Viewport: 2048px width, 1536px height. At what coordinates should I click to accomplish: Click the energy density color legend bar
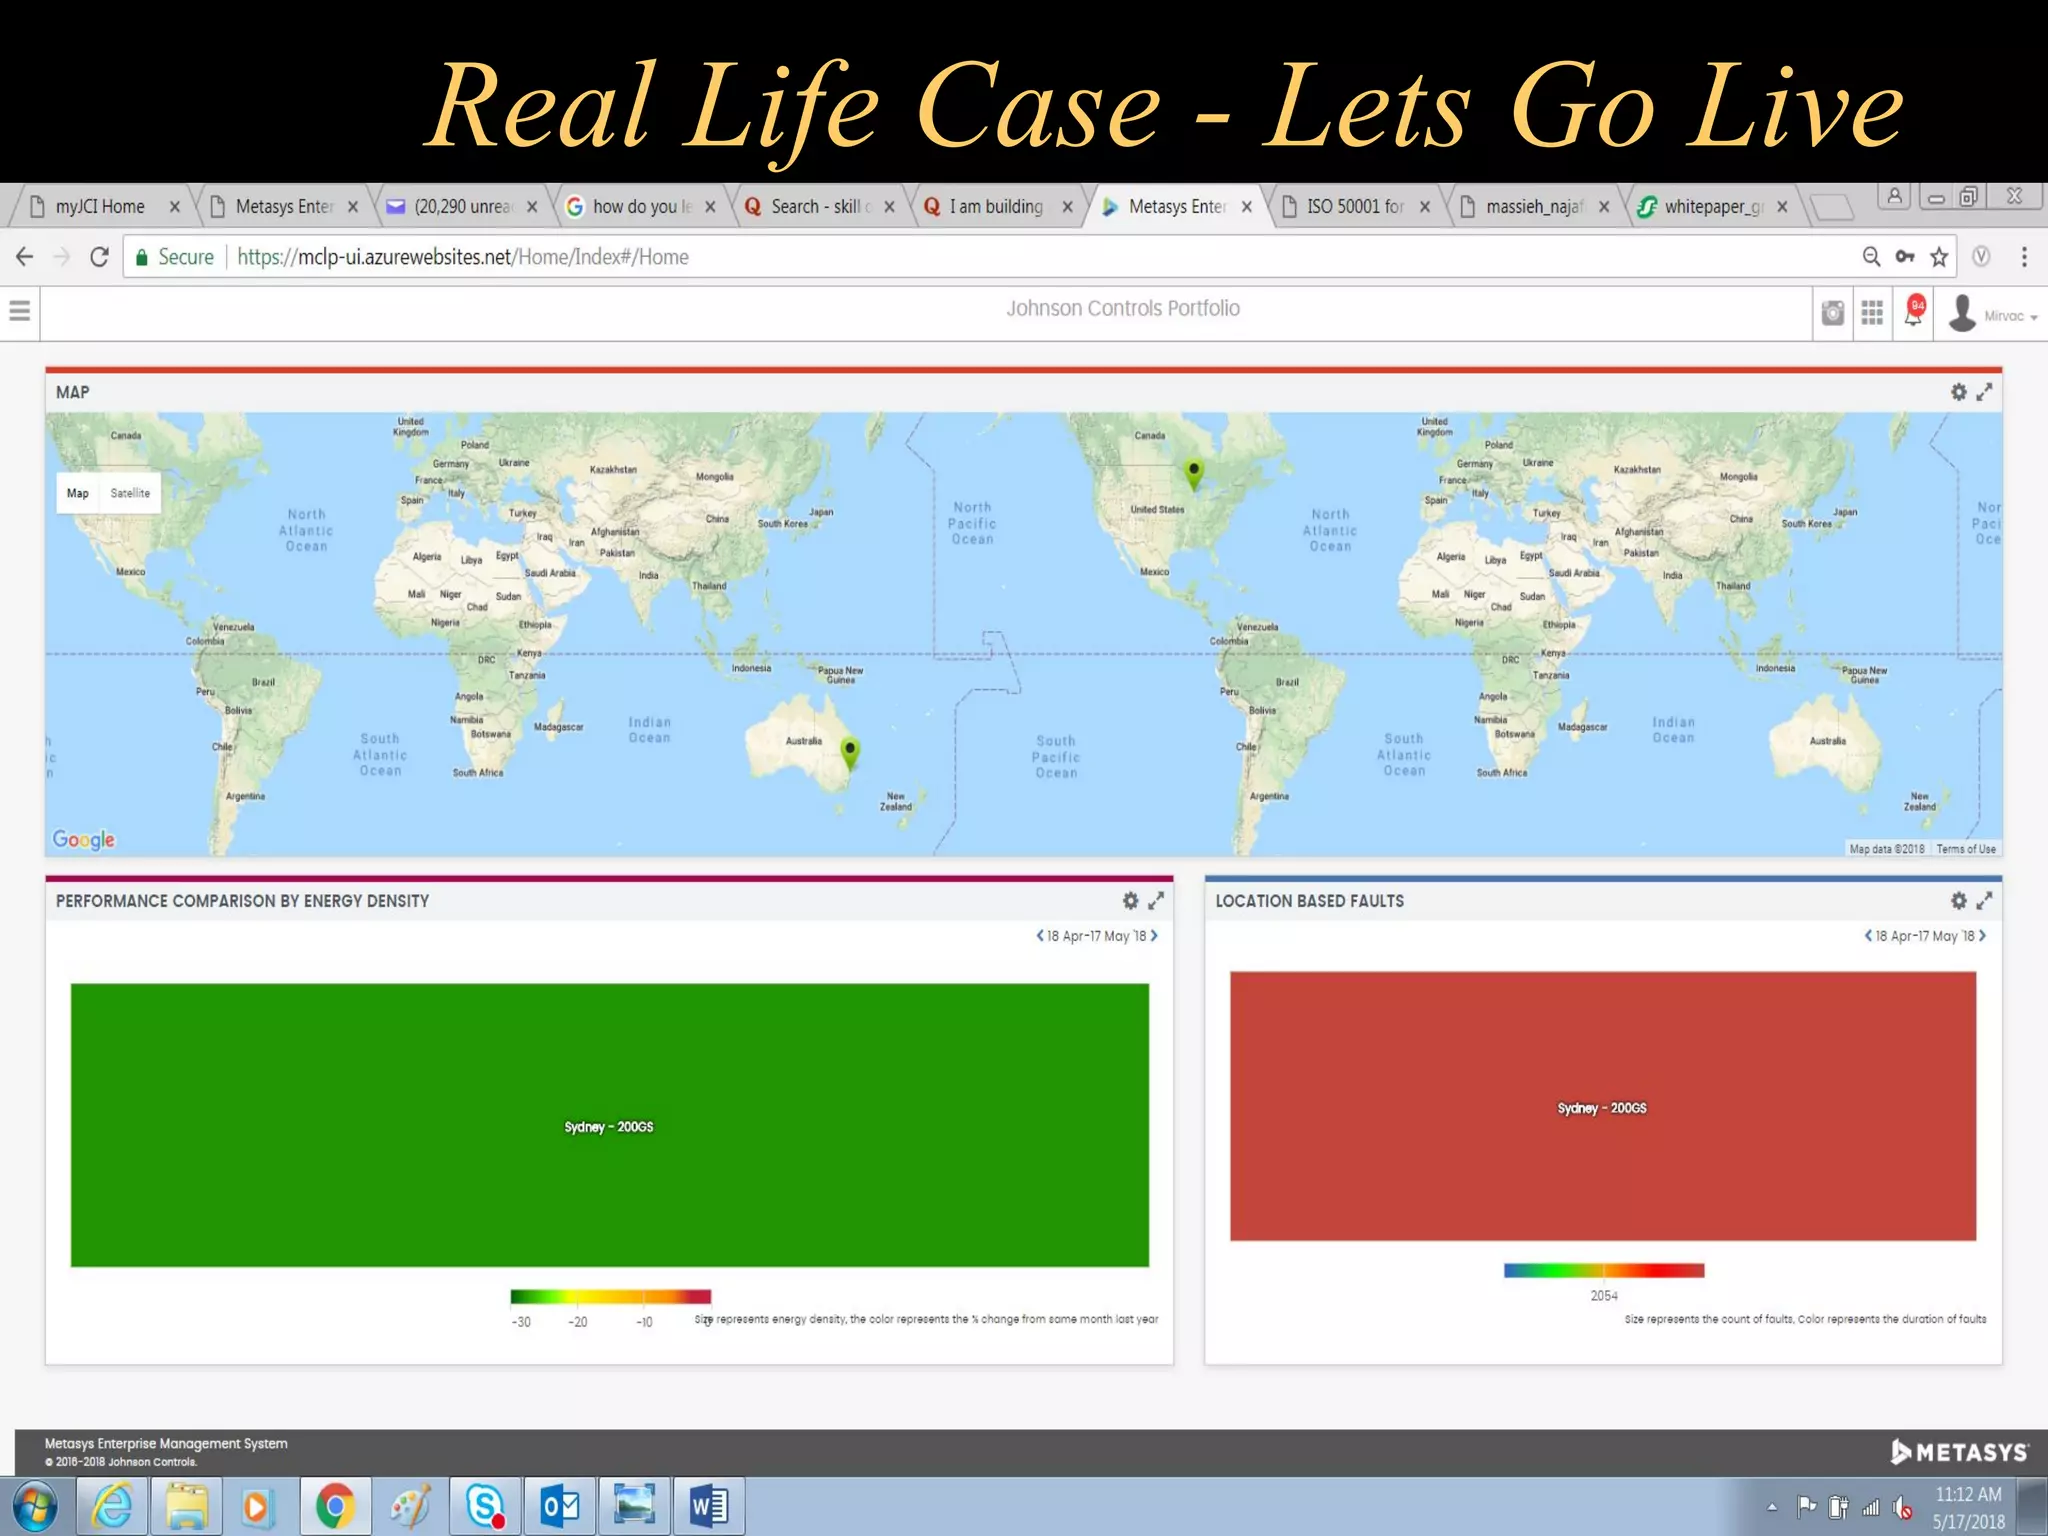coord(610,1297)
